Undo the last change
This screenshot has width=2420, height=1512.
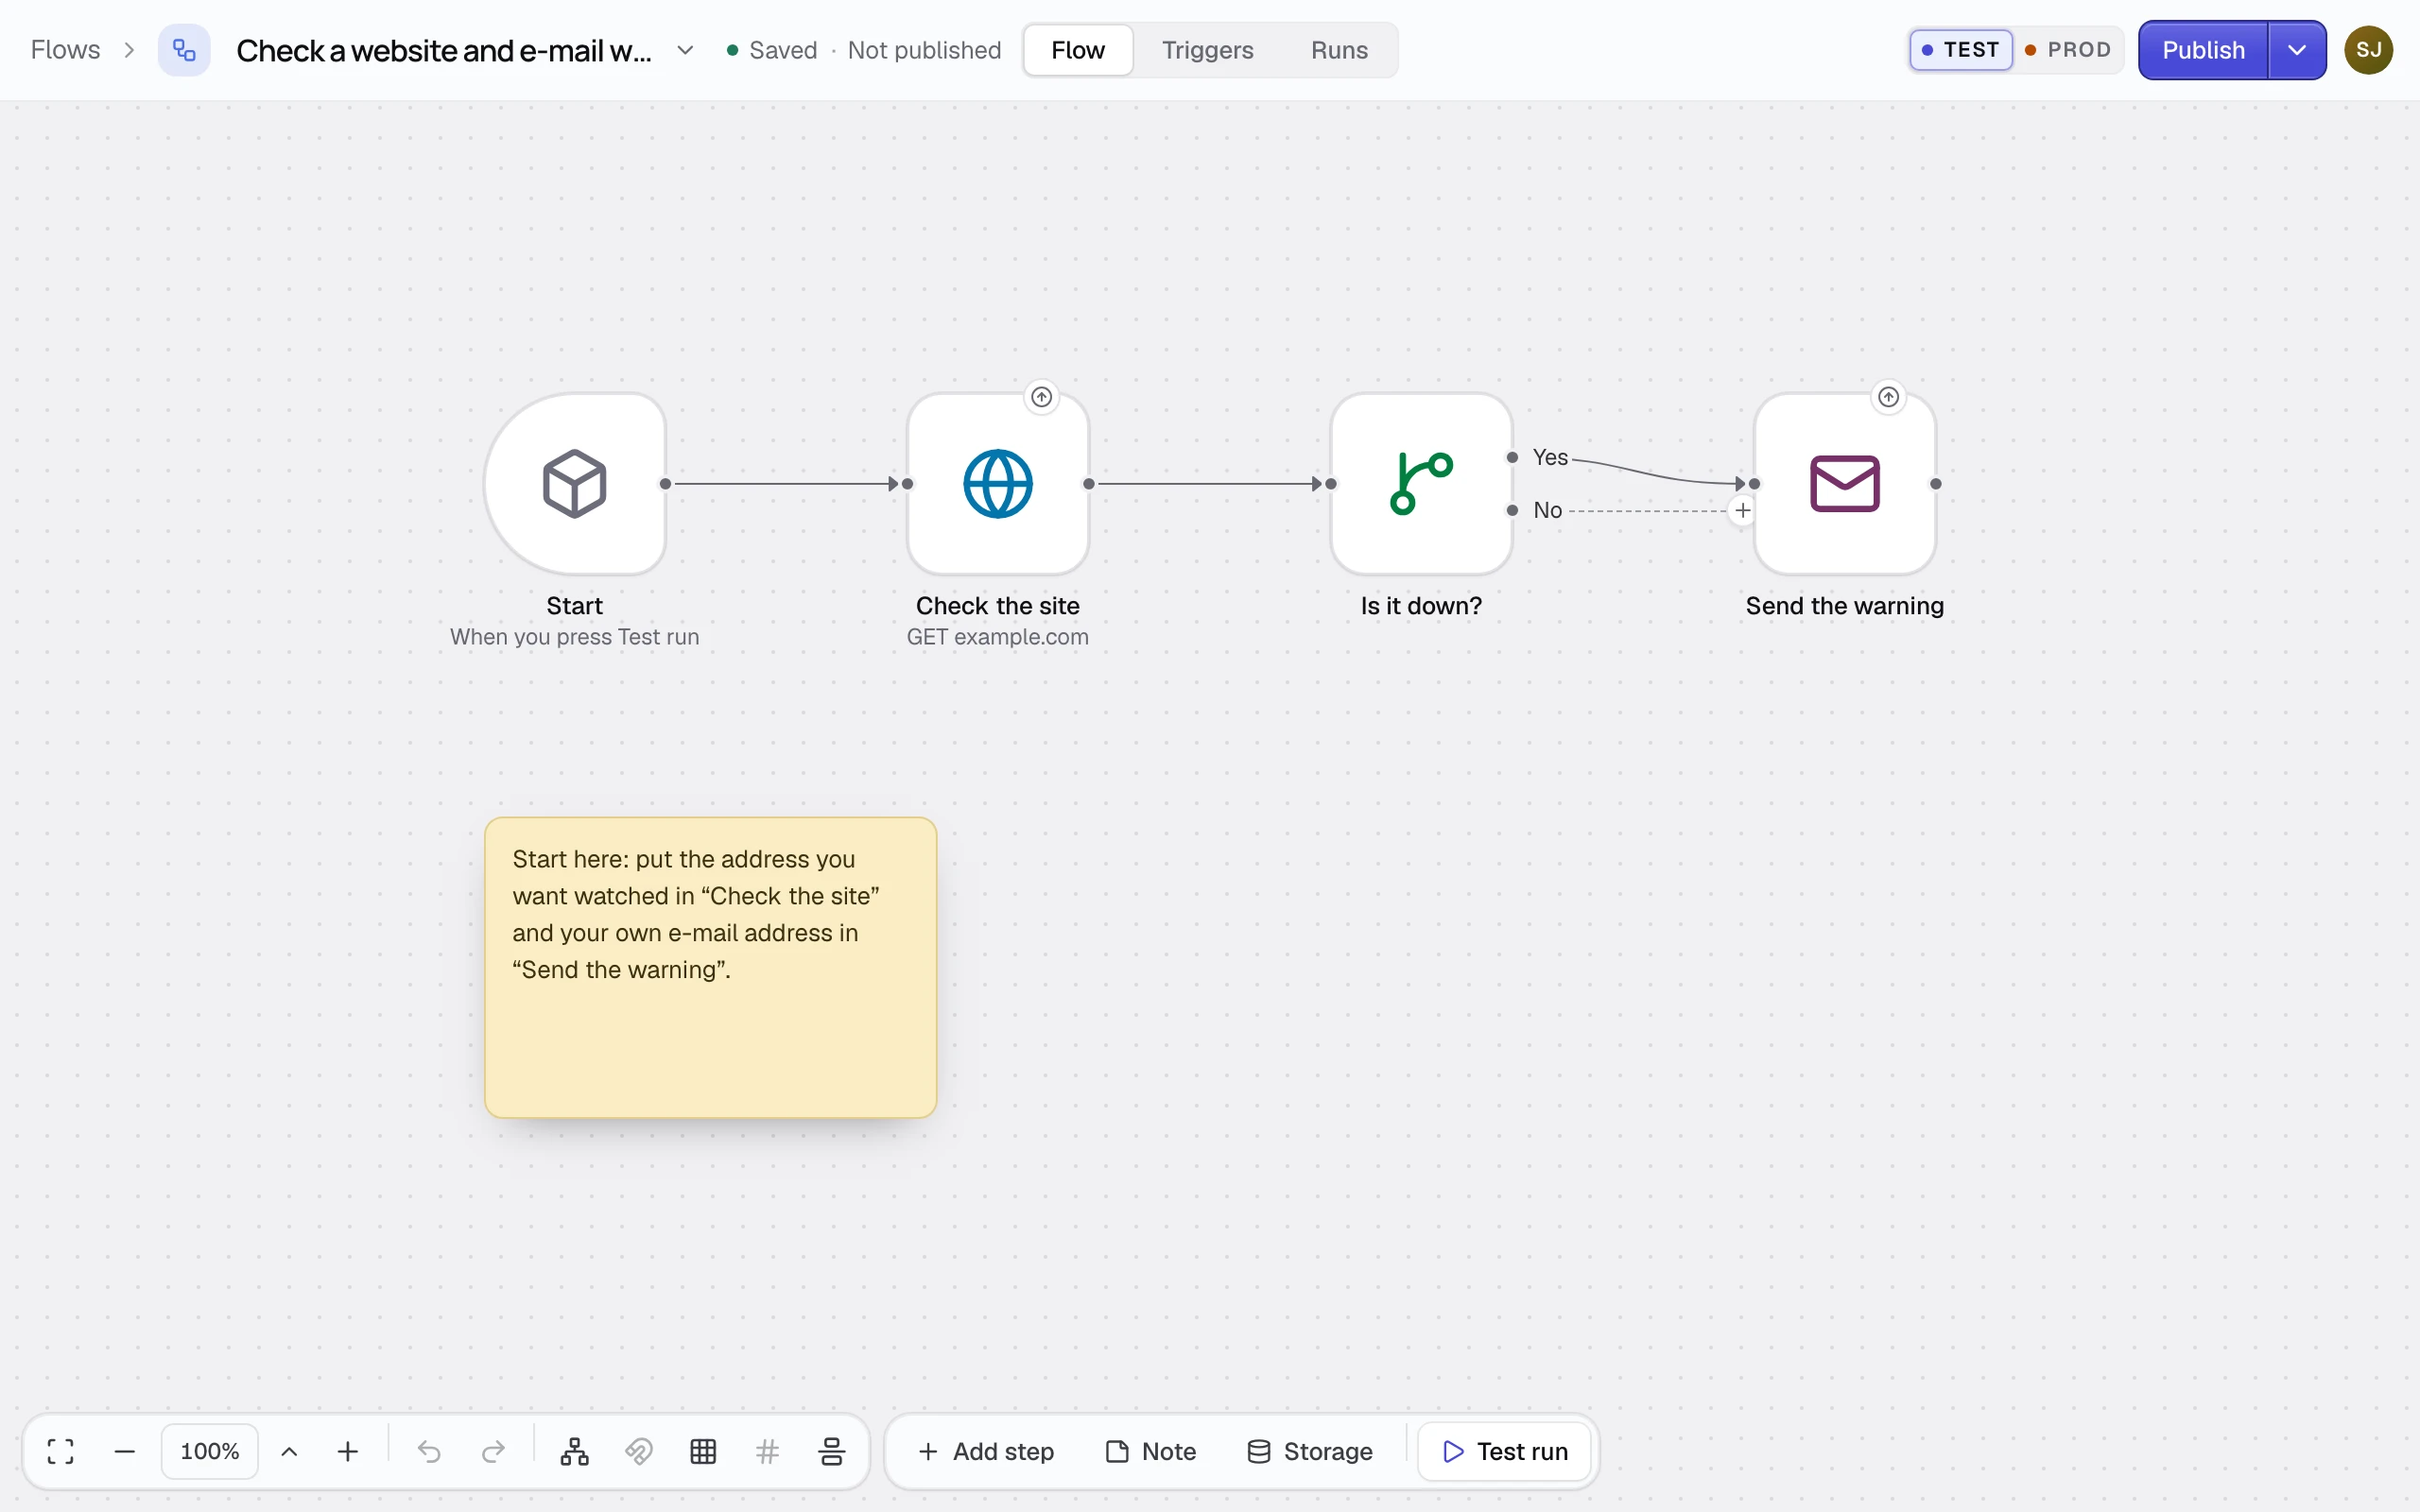[429, 1451]
